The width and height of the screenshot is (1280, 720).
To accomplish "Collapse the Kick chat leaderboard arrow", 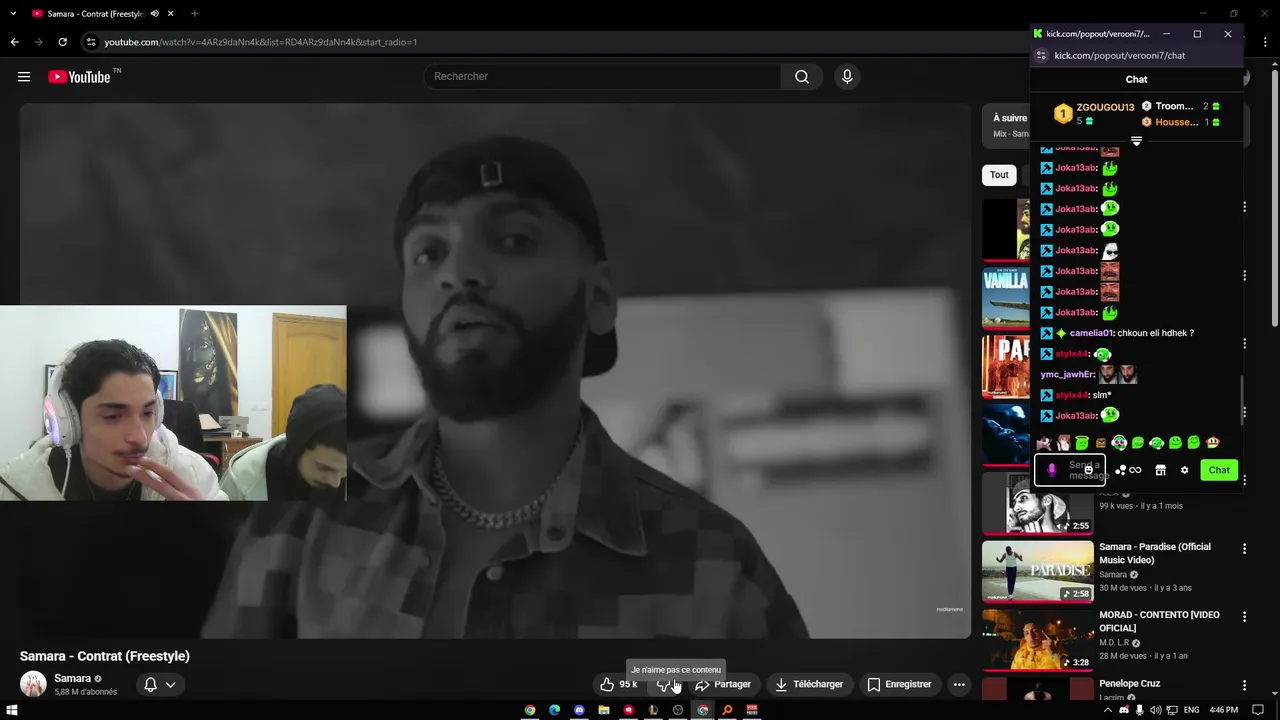I will (x=1136, y=141).
